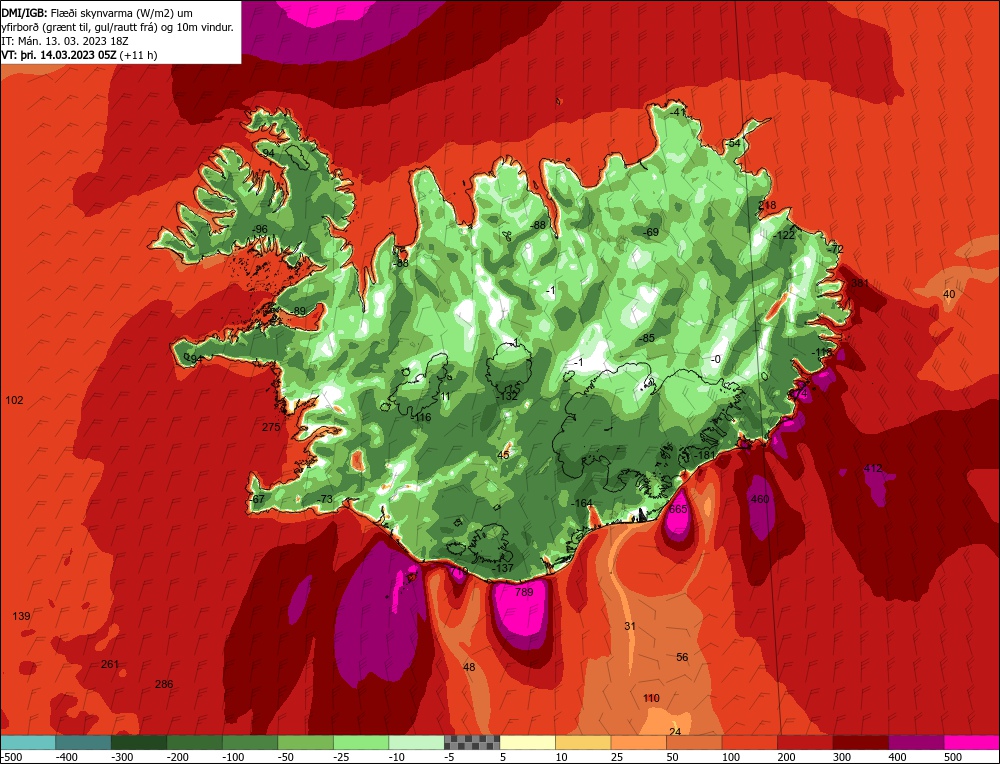
Task: Click the 40 value on the right side
Action: pos(949,293)
